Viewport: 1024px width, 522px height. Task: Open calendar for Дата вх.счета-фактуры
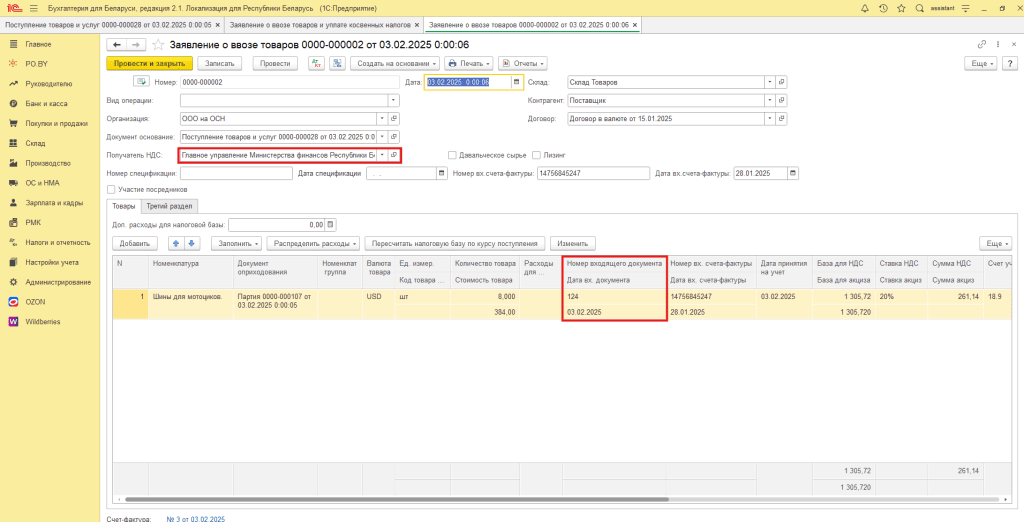pos(793,173)
